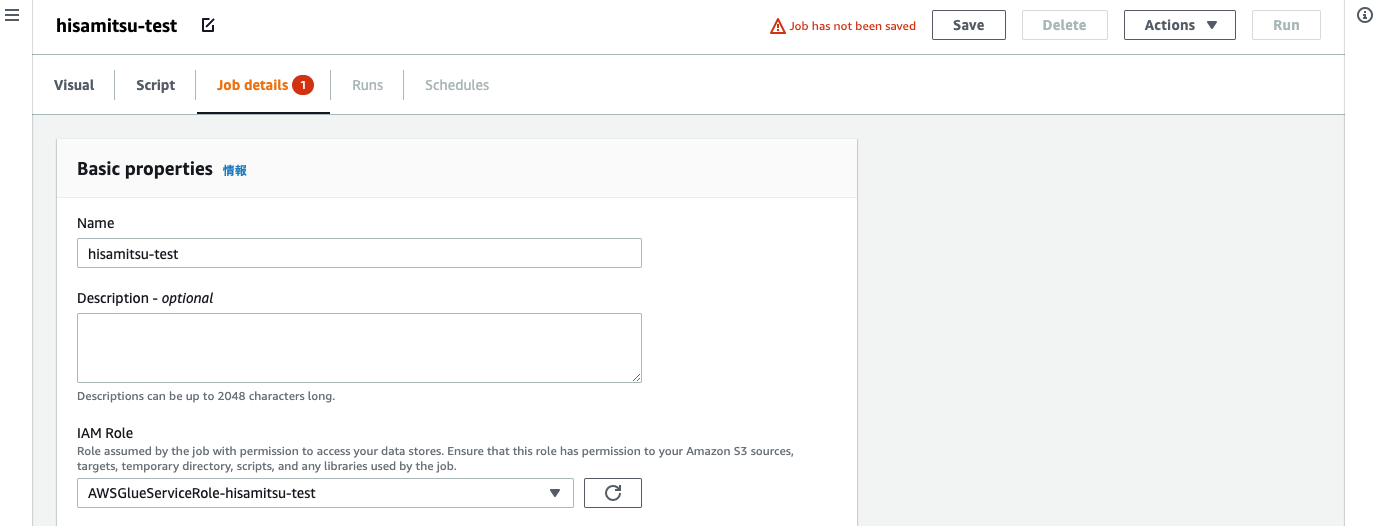The width and height of the screenshot is (1381, 526).
Task: Click the Delete button
Action: click(1064, 25)
